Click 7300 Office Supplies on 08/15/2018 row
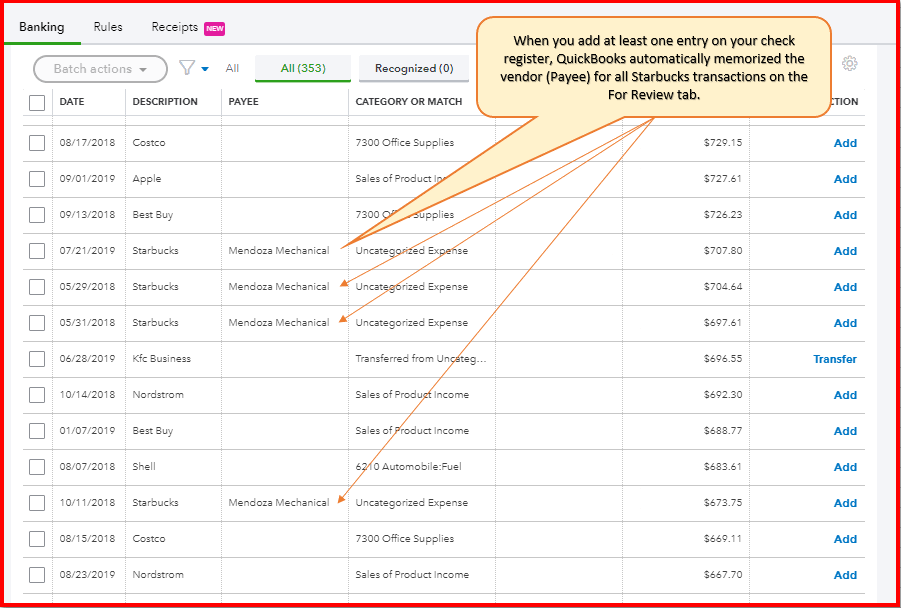This screenshot has width=901, height=608. pyautogui.click(x=405, y=538)
